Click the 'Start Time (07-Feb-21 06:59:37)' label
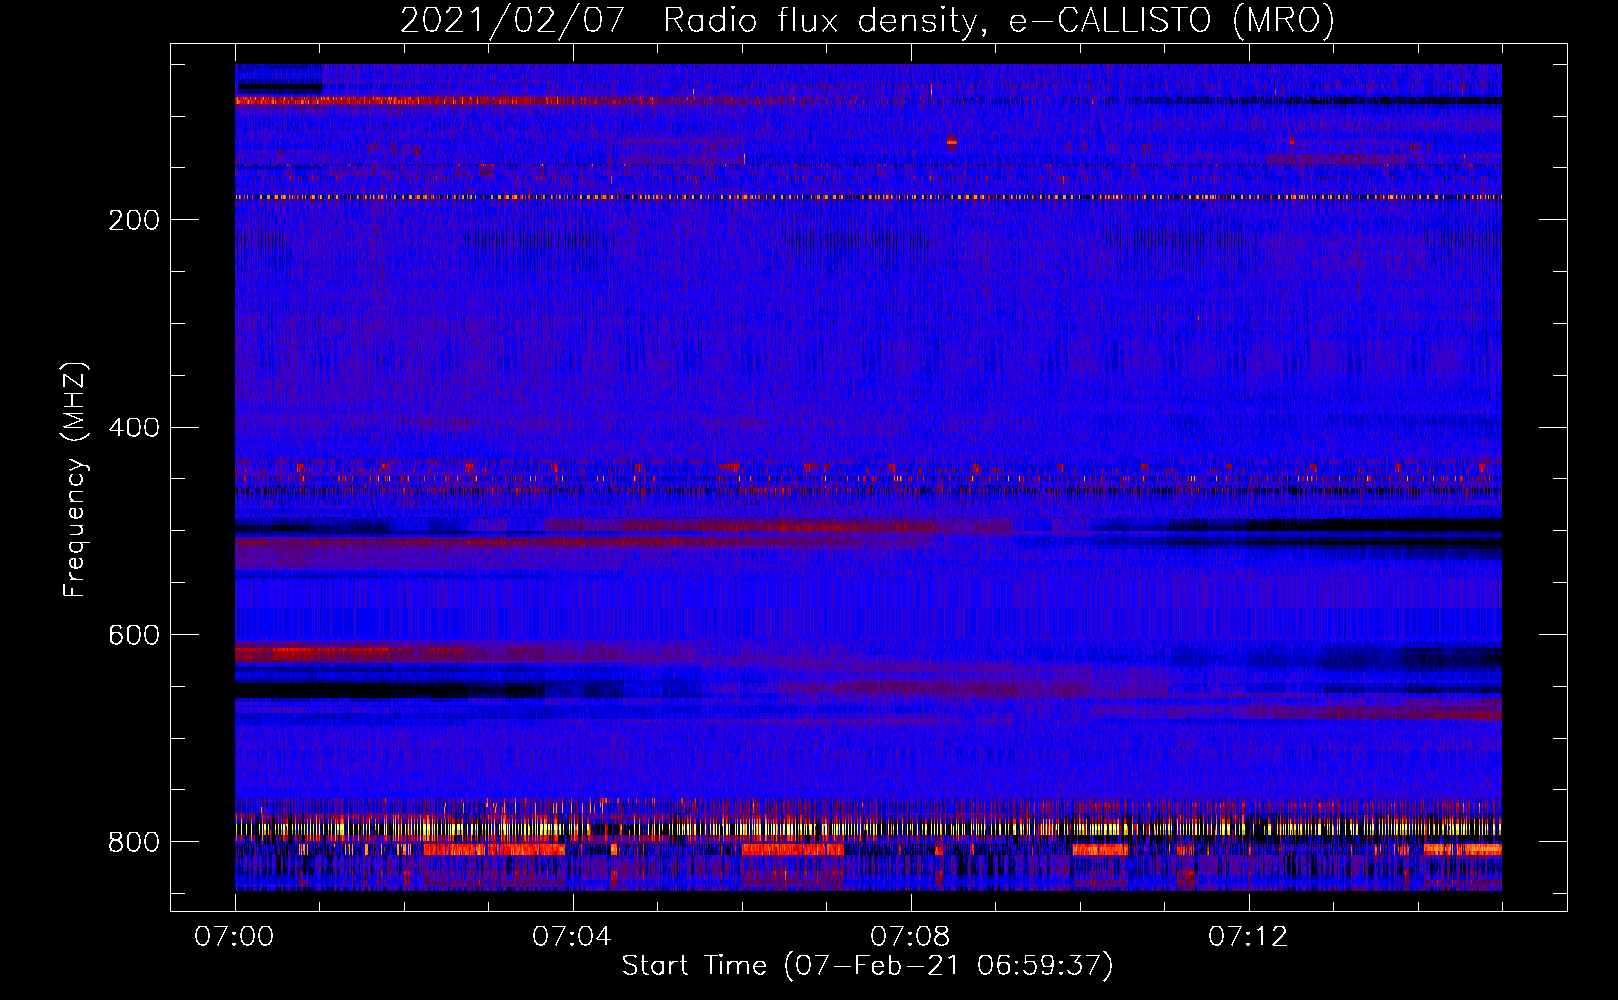Screen dimensions: 1618x1000 click(867, 965)
